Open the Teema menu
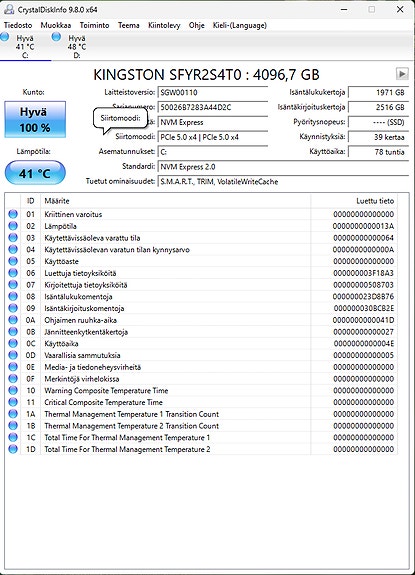Screen dimensions: 415x575 point(129,25)
